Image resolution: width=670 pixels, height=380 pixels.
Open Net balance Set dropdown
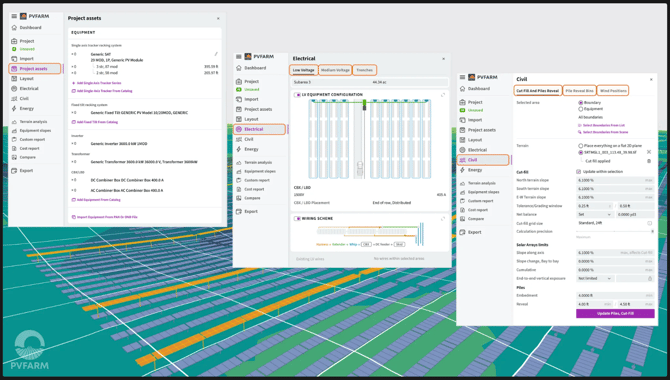[594, 215]
